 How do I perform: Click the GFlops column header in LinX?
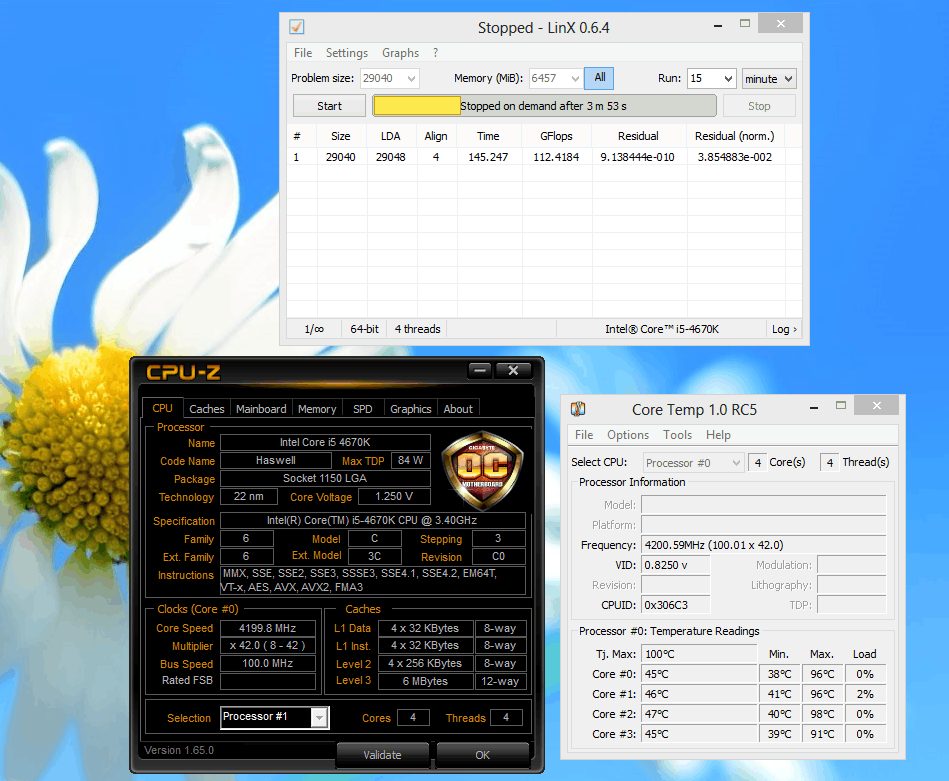coord(556,136)
